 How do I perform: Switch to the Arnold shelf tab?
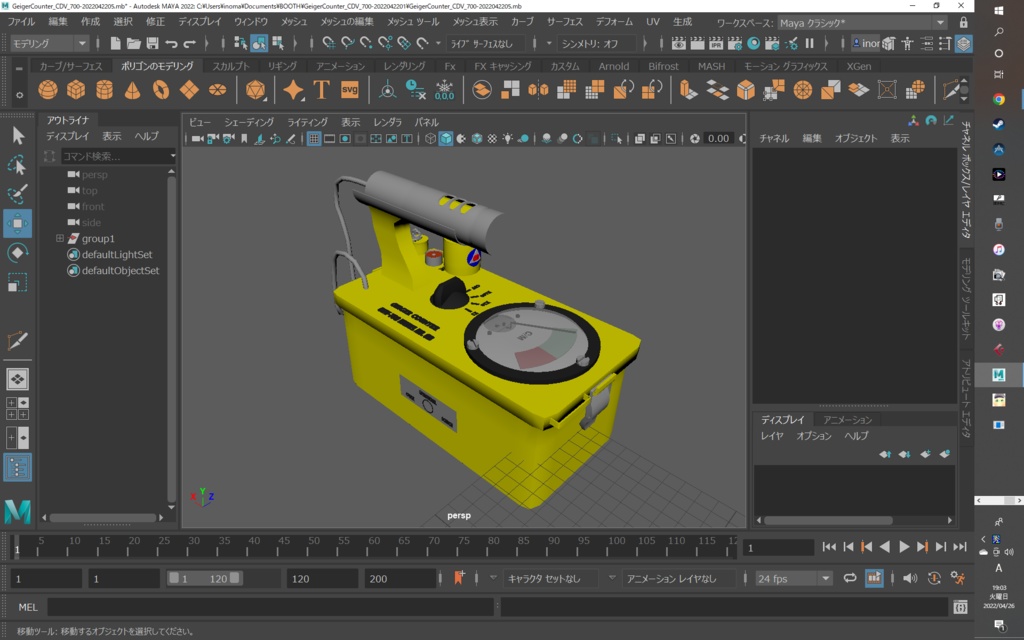613,66
